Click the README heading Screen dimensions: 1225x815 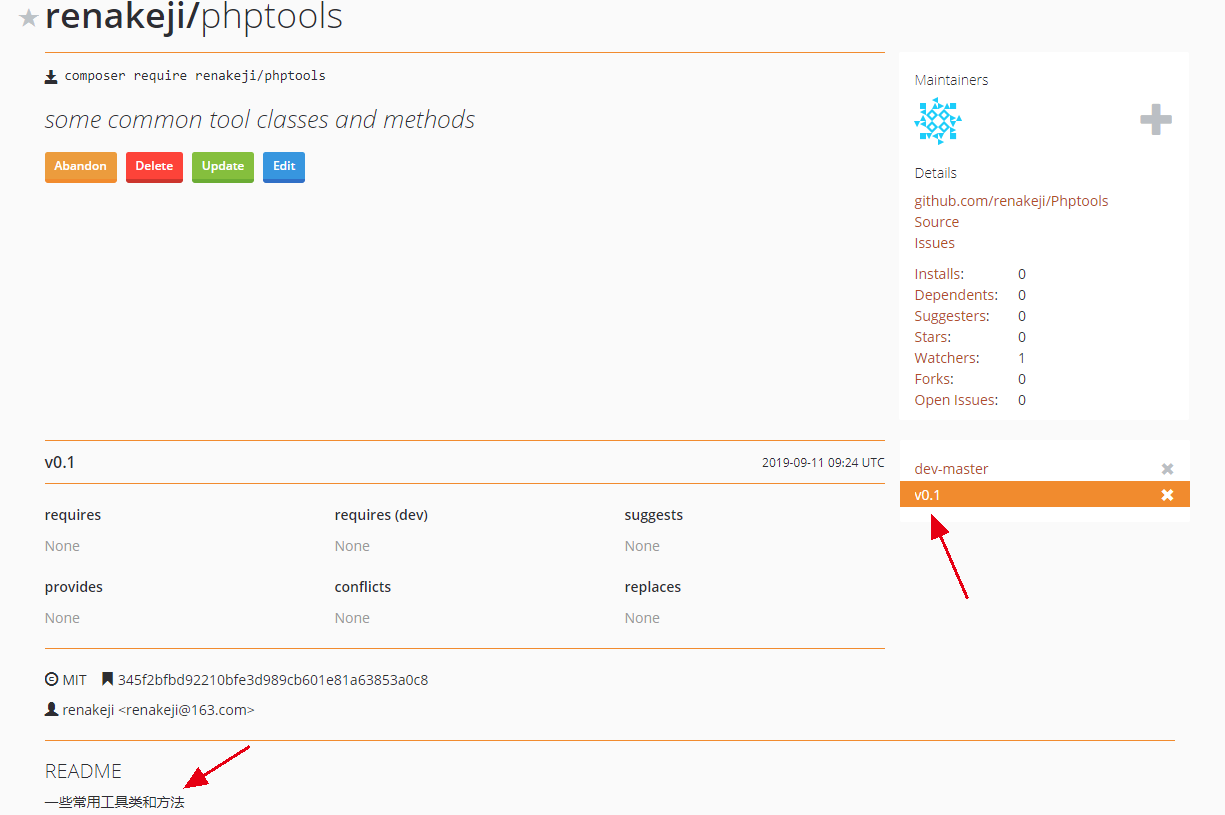click(83, 771)
